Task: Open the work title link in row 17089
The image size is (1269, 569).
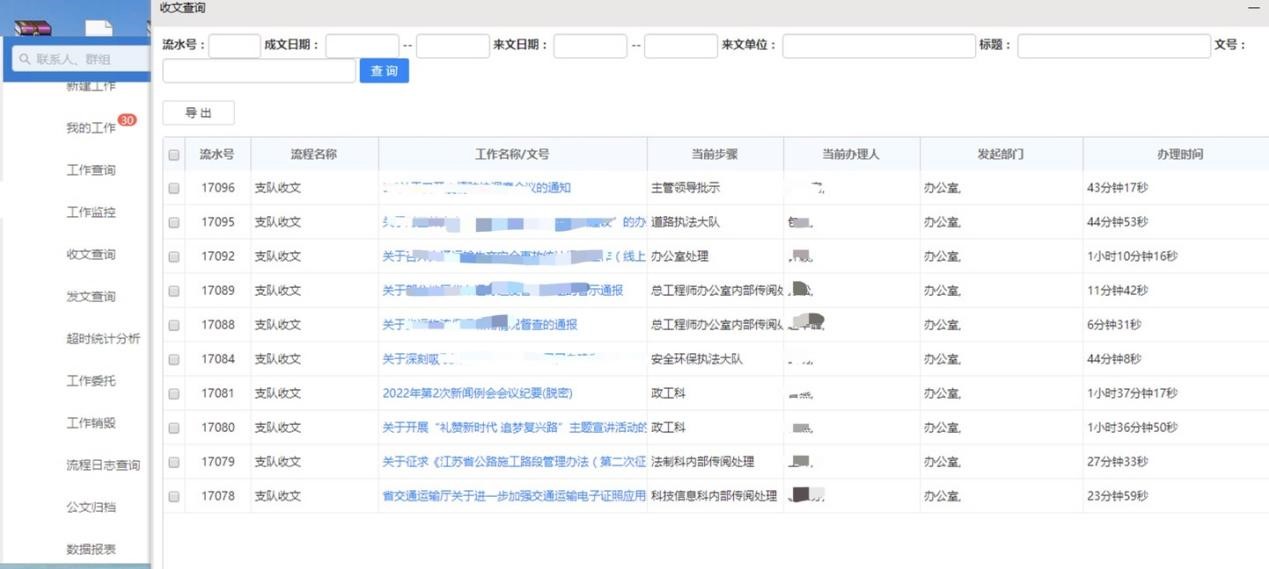Action: click(503, 290)
